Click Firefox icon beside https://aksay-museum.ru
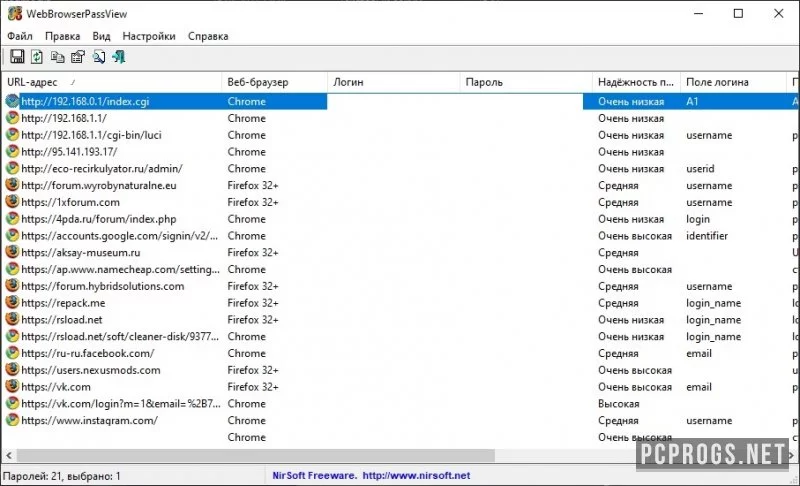Screen dimensions: 800x486 tap(12, 252)
